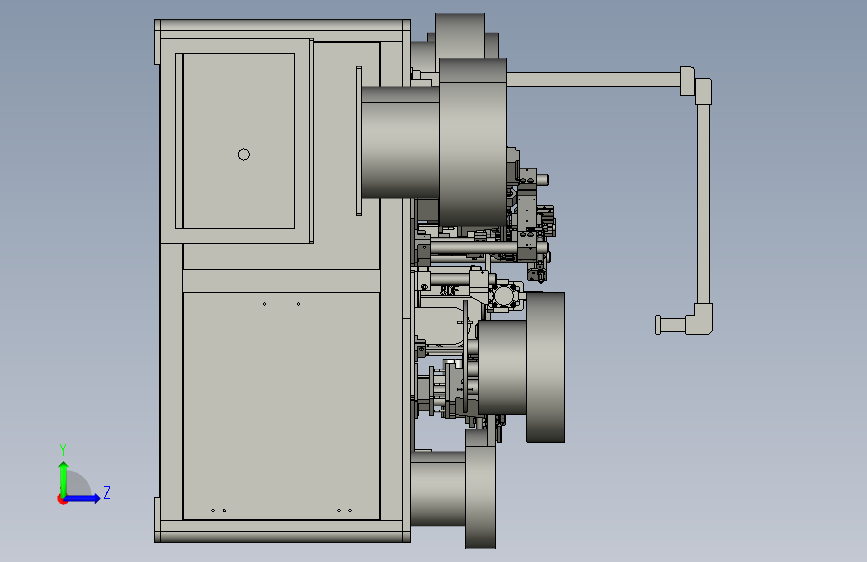Select the long vertical pipe on the right

click(x=703, y=204)
